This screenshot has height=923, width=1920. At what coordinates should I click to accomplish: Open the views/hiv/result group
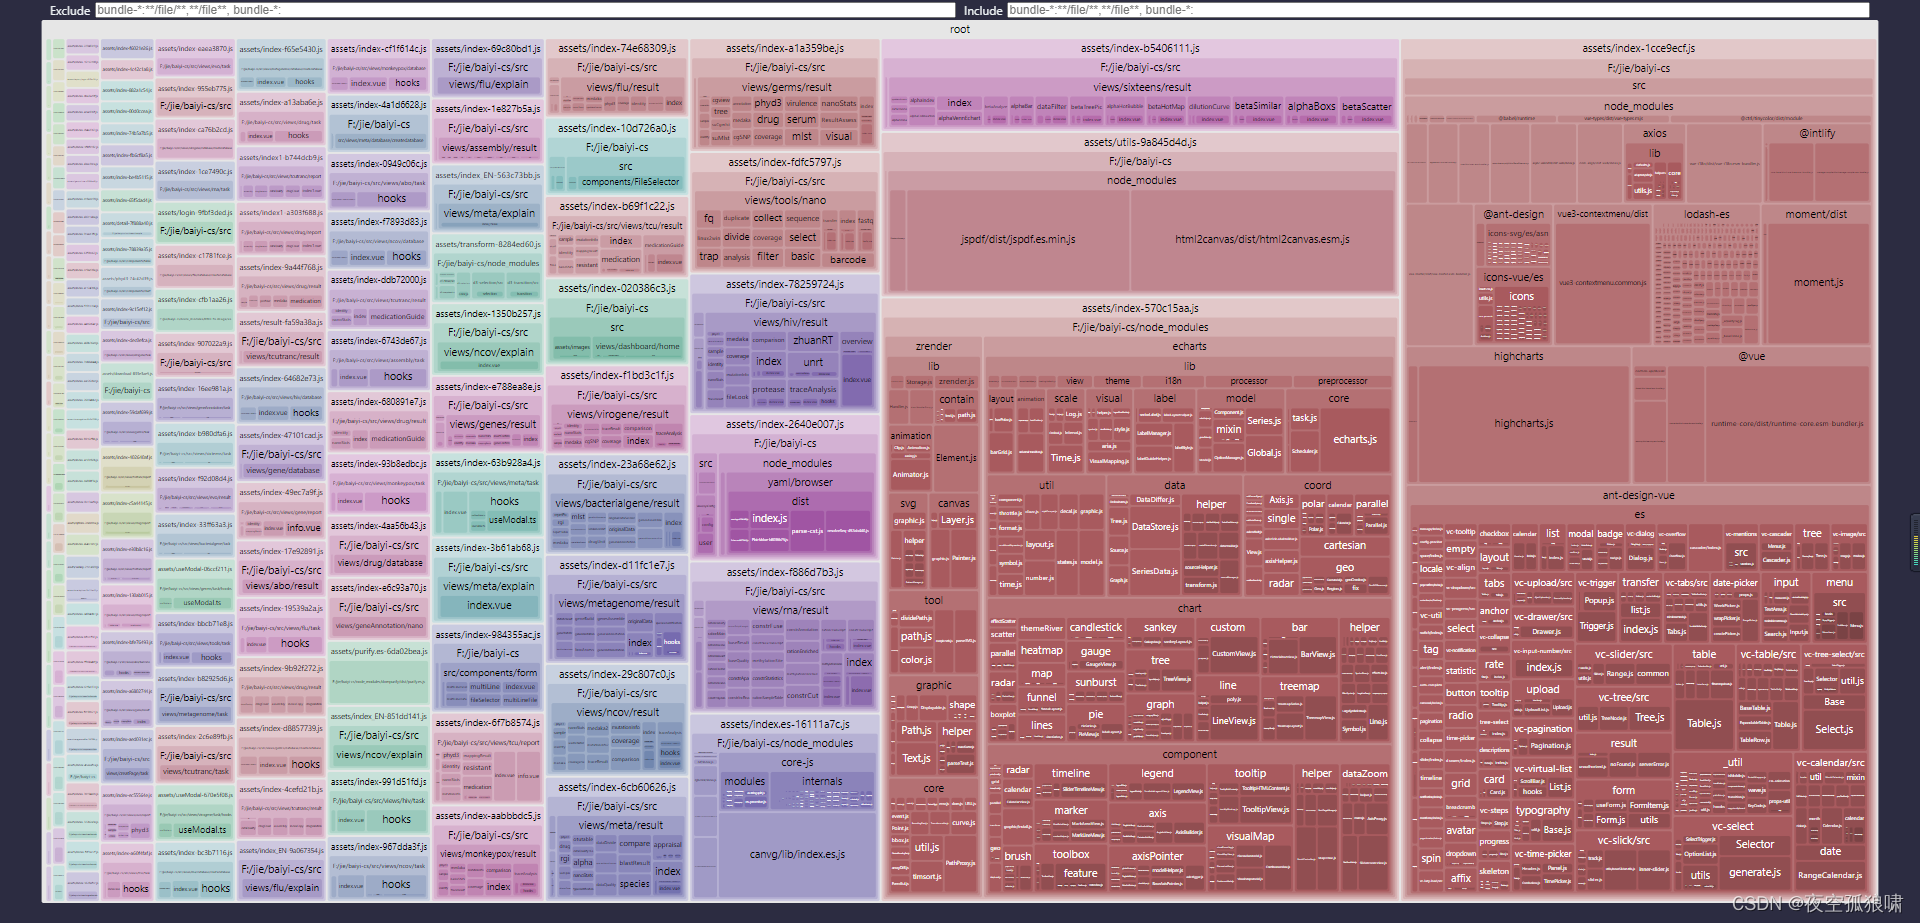click(x=790, y=322)
